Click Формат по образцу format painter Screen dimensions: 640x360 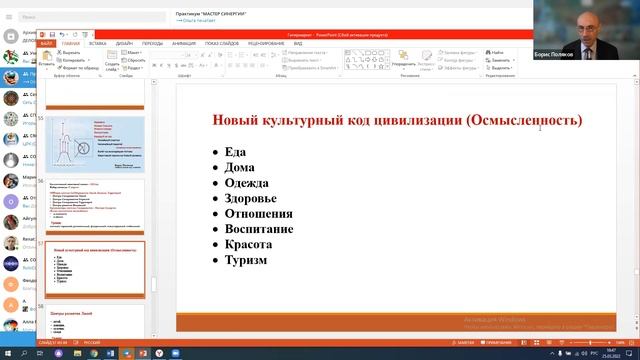point(78,68)
